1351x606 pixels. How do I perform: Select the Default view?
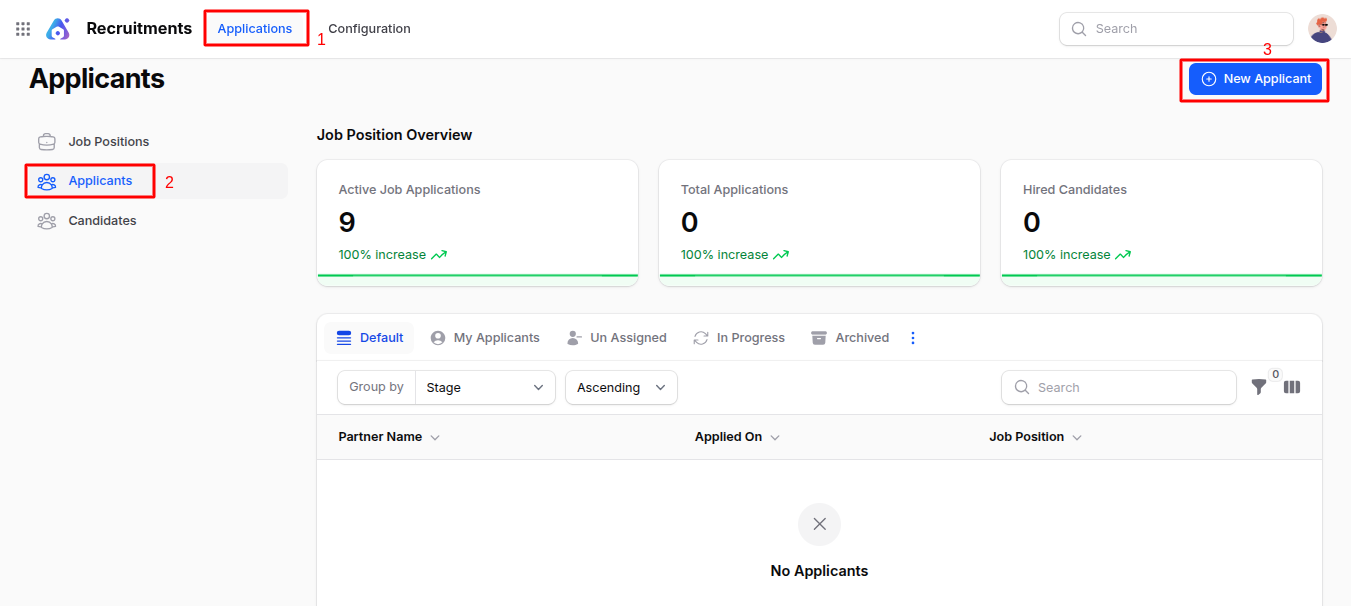[x=369, y=337]
